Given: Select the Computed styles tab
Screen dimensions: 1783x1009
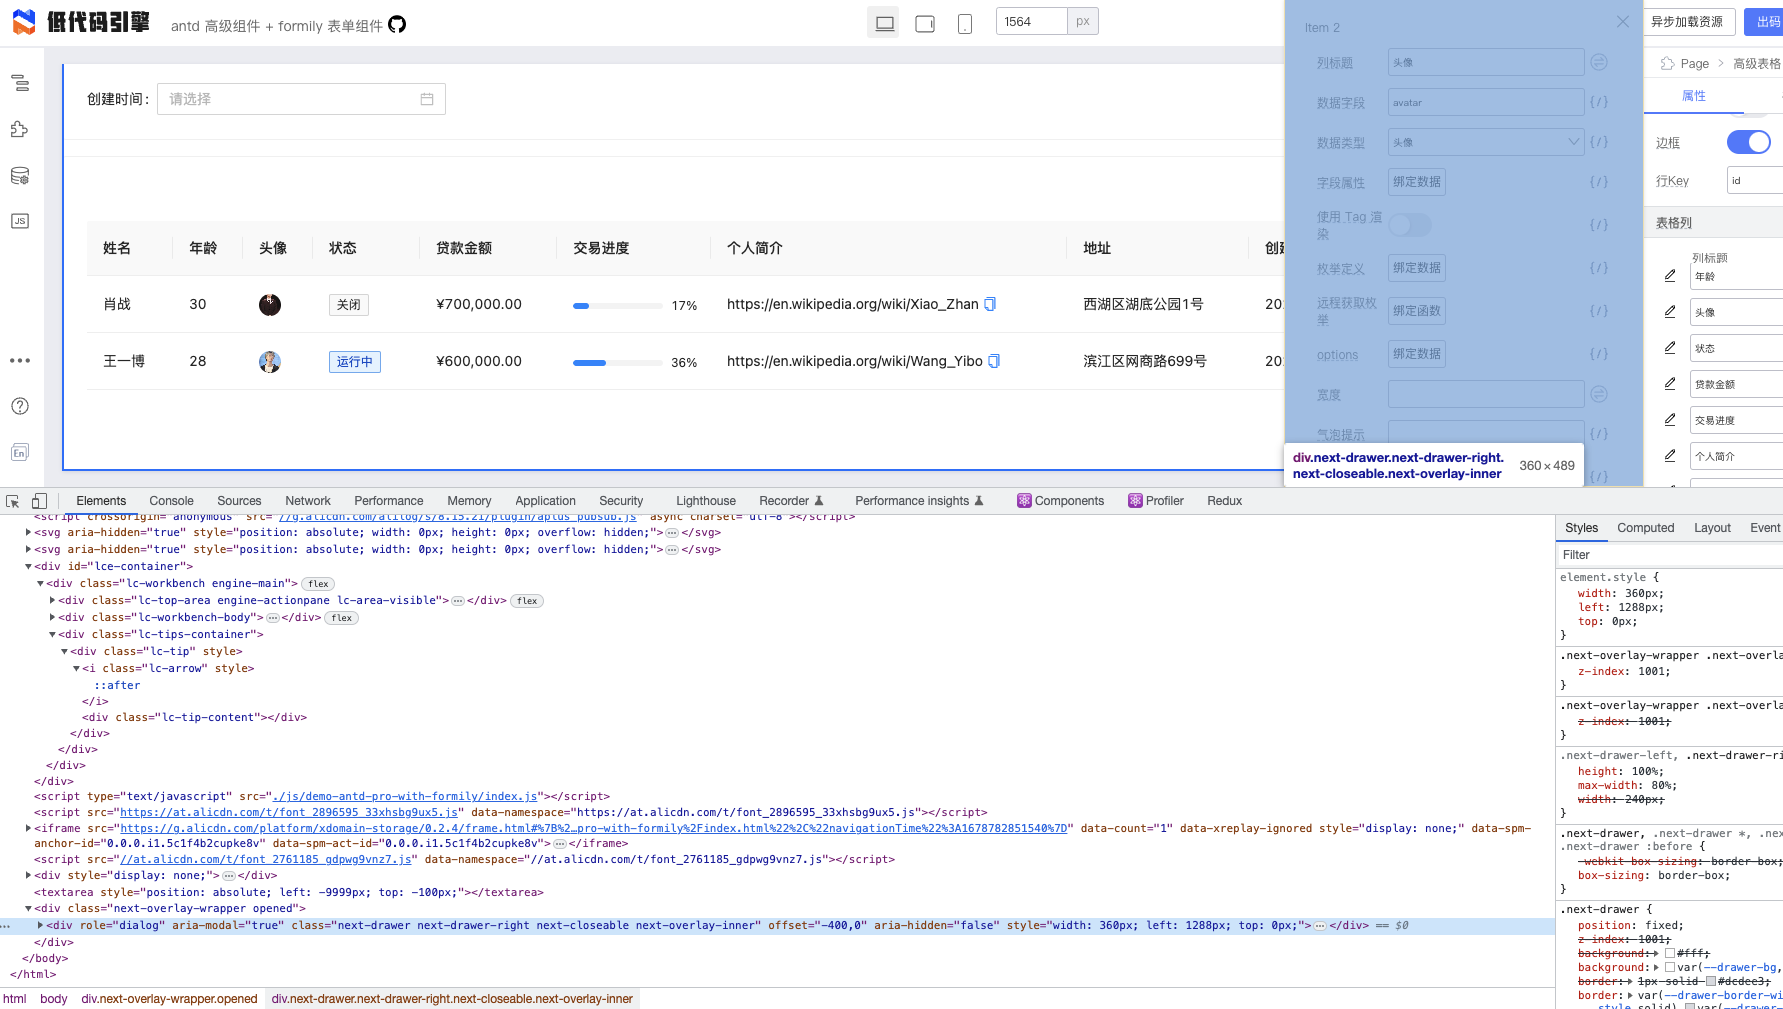Looking at the screenshot, I should 1645,528.
